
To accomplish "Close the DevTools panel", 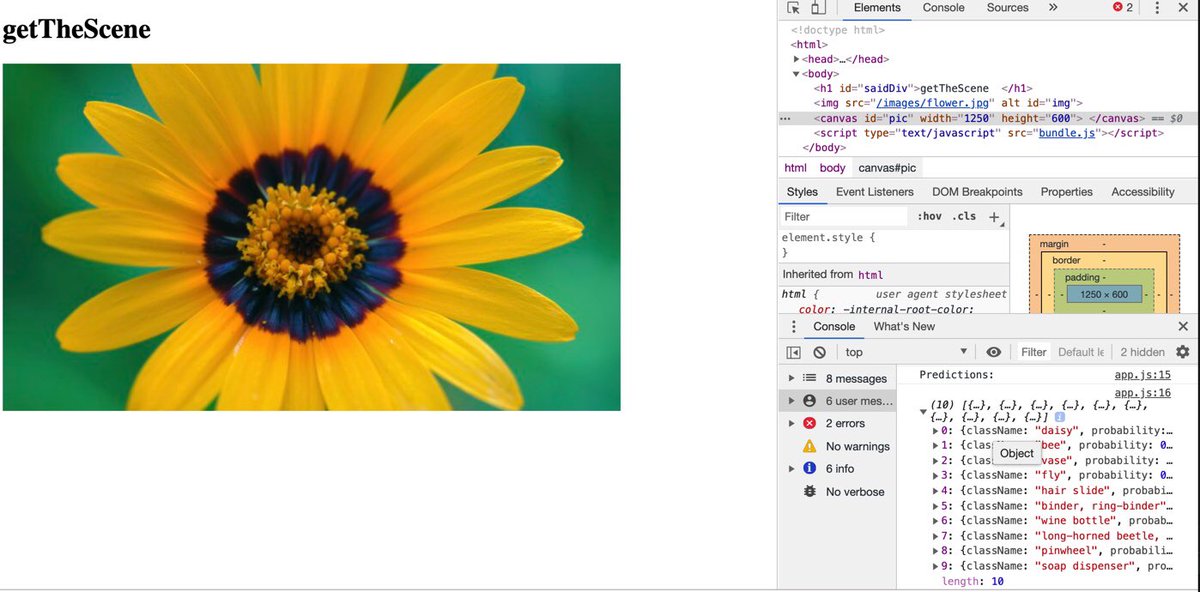I will pyautogui.click(x=1183, y=8).
